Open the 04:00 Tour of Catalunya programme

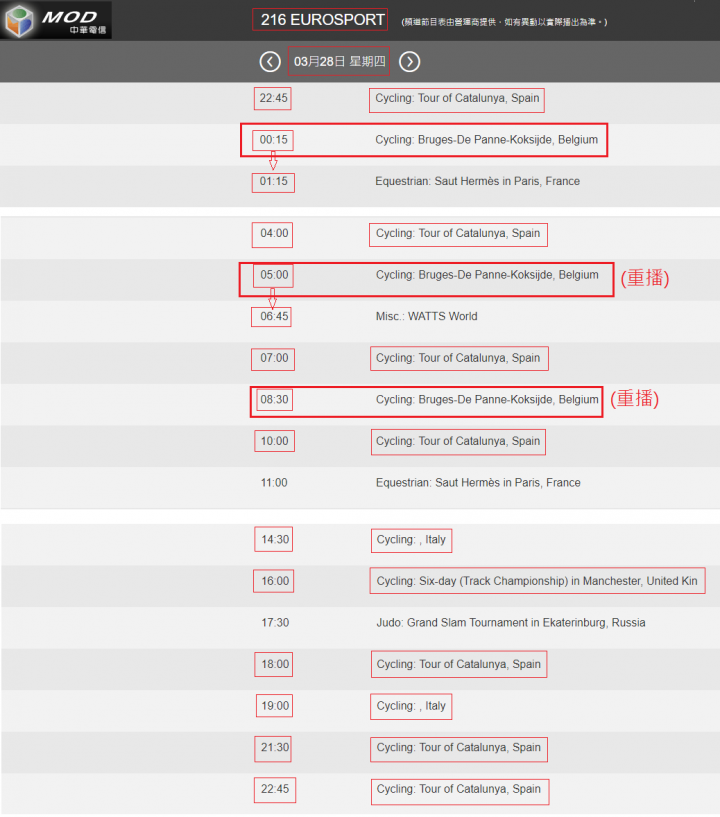(x=458, y=233)
